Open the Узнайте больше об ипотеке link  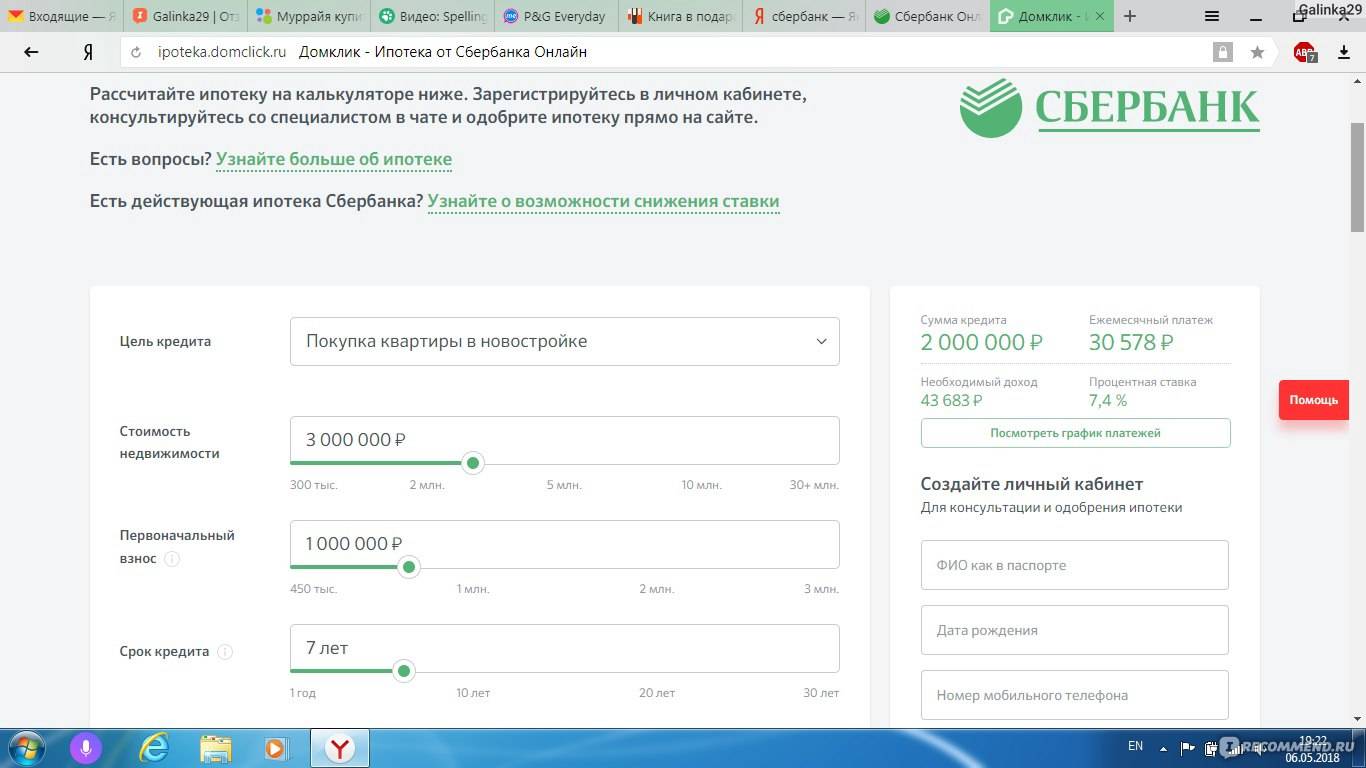pos(334,159)
